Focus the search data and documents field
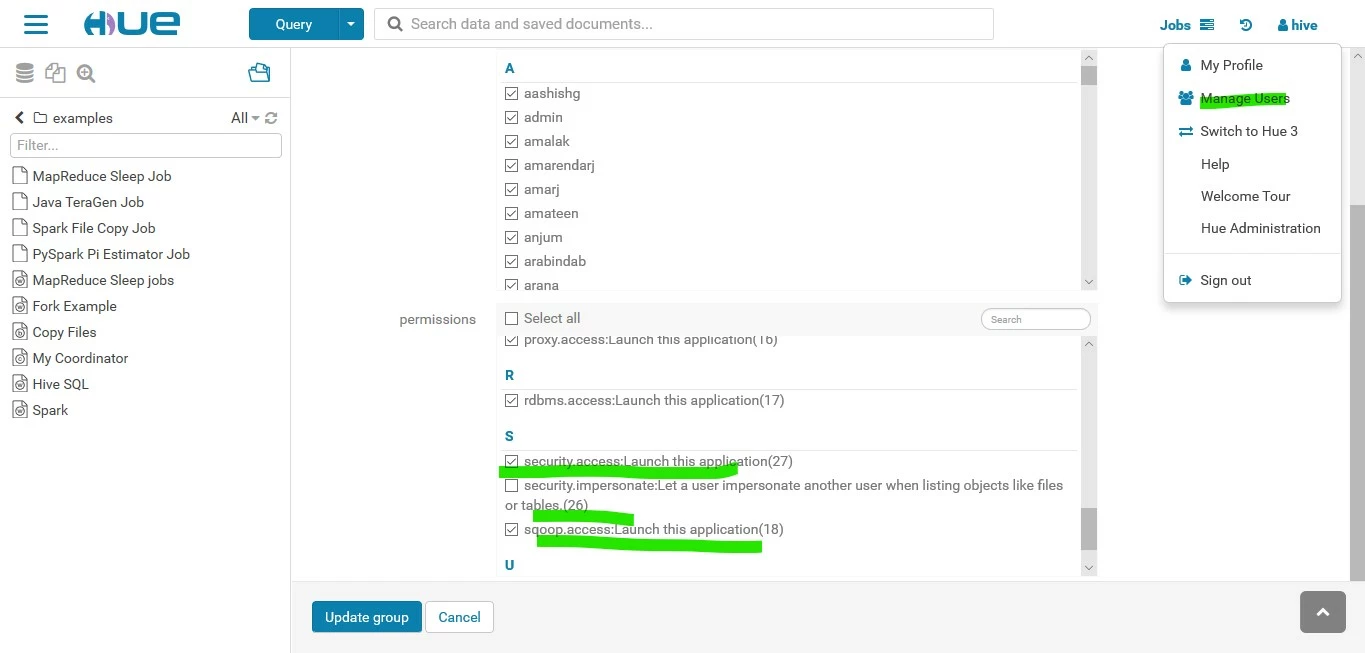Screen dimensions: 1365x653 (x=684, y=24)
